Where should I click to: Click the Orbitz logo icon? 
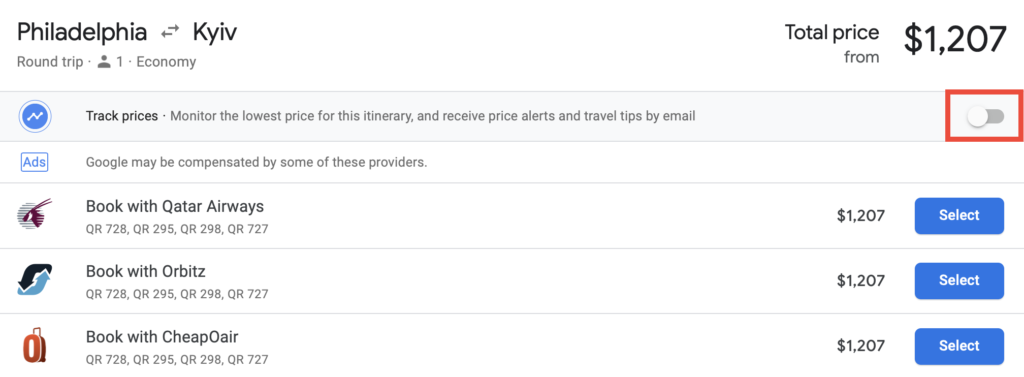pyautogui.click(x=35, y=280)
